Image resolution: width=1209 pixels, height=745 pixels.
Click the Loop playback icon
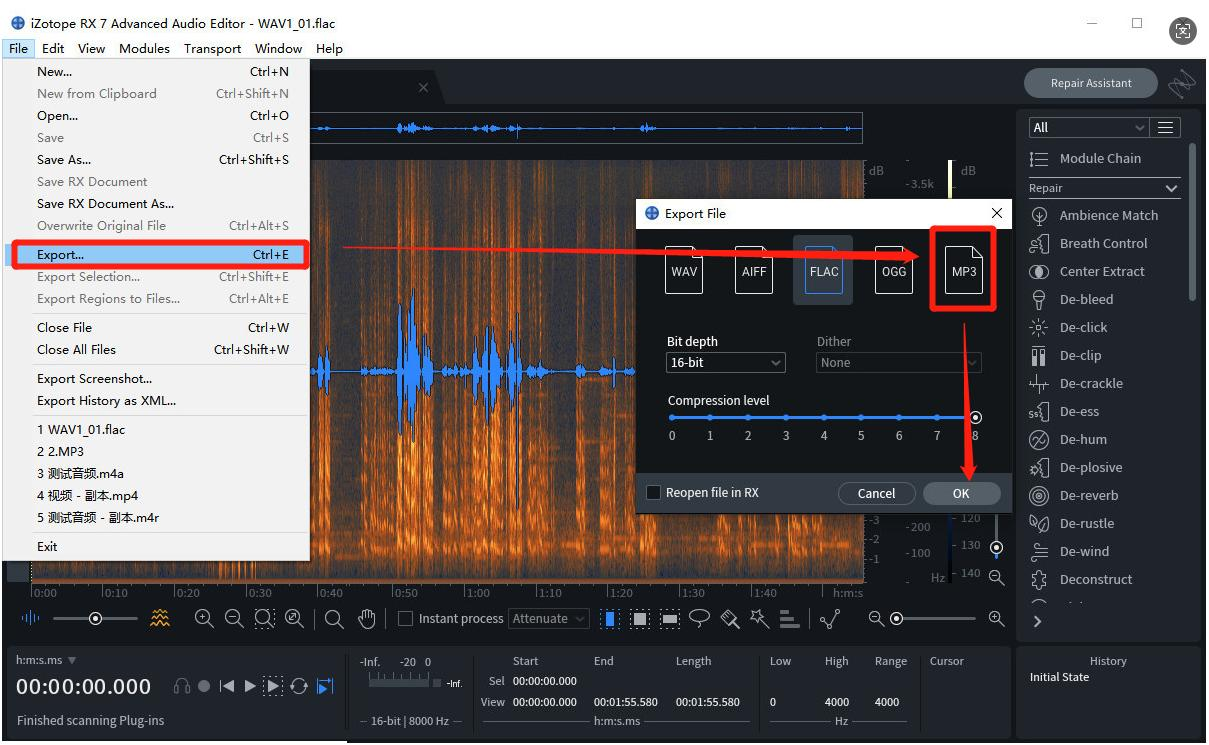299,686
